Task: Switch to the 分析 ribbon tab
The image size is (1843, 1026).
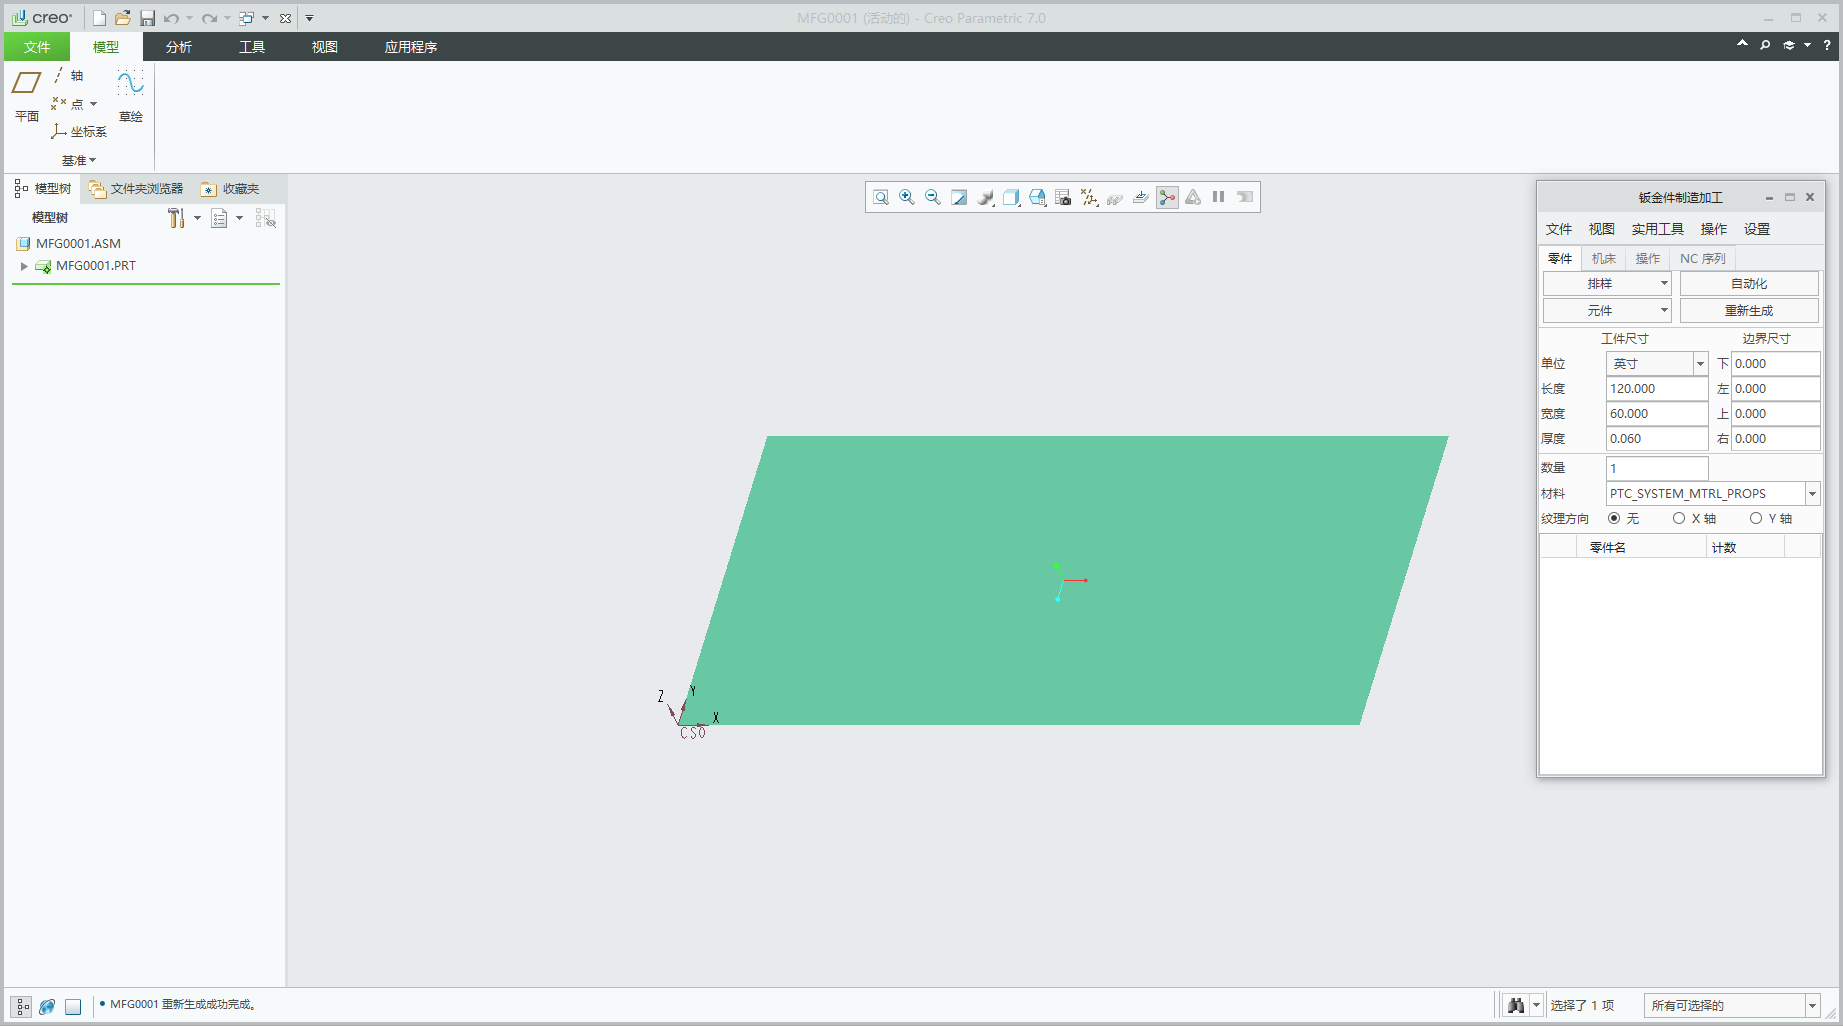Action: point(179,47)
